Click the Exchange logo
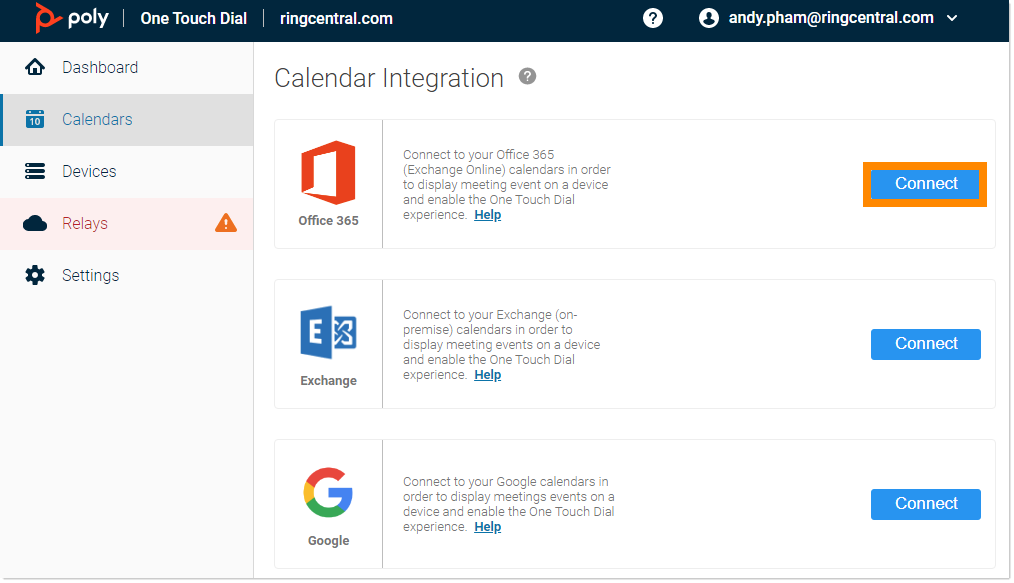Image resolution: width=1014 pixels, height=583 pixels. (328, 333)
